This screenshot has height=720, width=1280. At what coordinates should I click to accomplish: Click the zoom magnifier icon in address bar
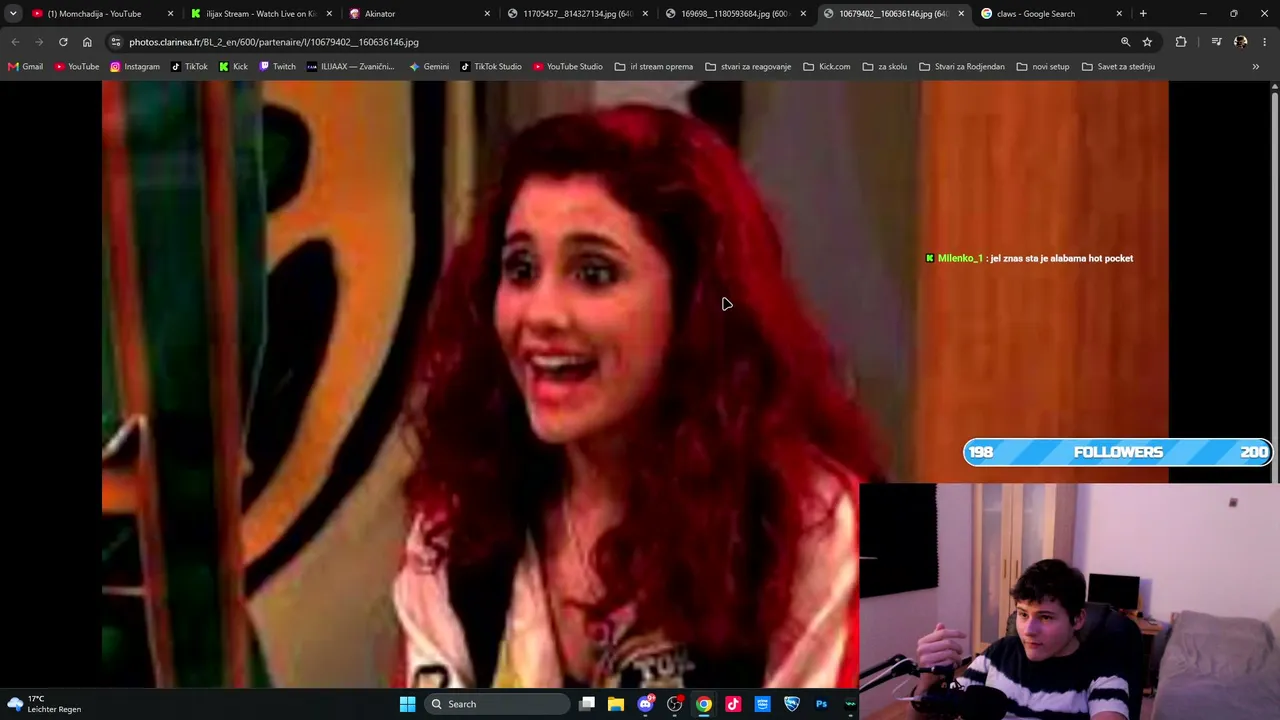coord(1125,42)
